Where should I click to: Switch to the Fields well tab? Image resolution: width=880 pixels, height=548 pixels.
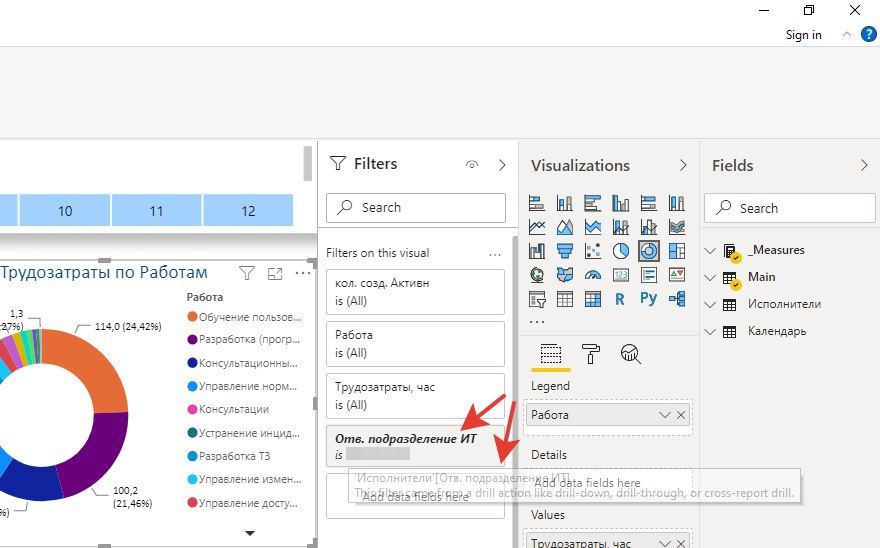551,354
